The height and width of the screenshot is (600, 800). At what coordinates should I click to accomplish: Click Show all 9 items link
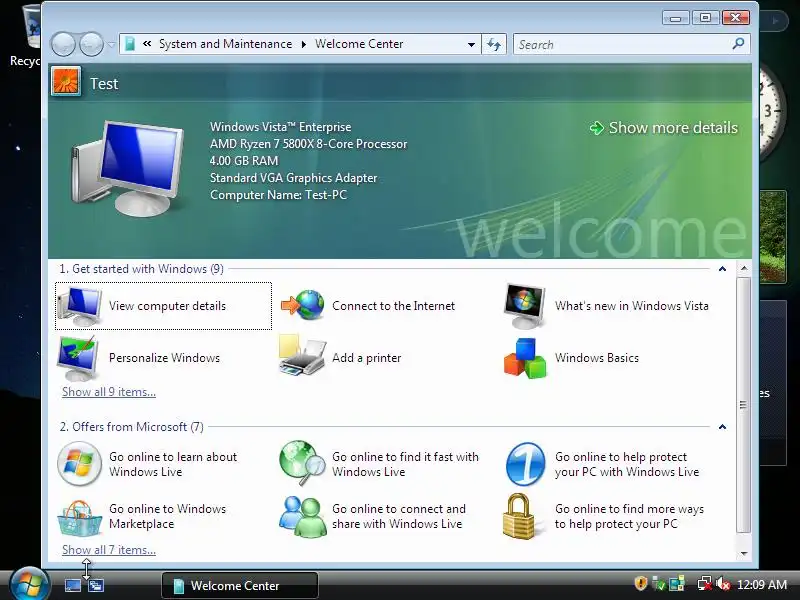pos(109,392)
